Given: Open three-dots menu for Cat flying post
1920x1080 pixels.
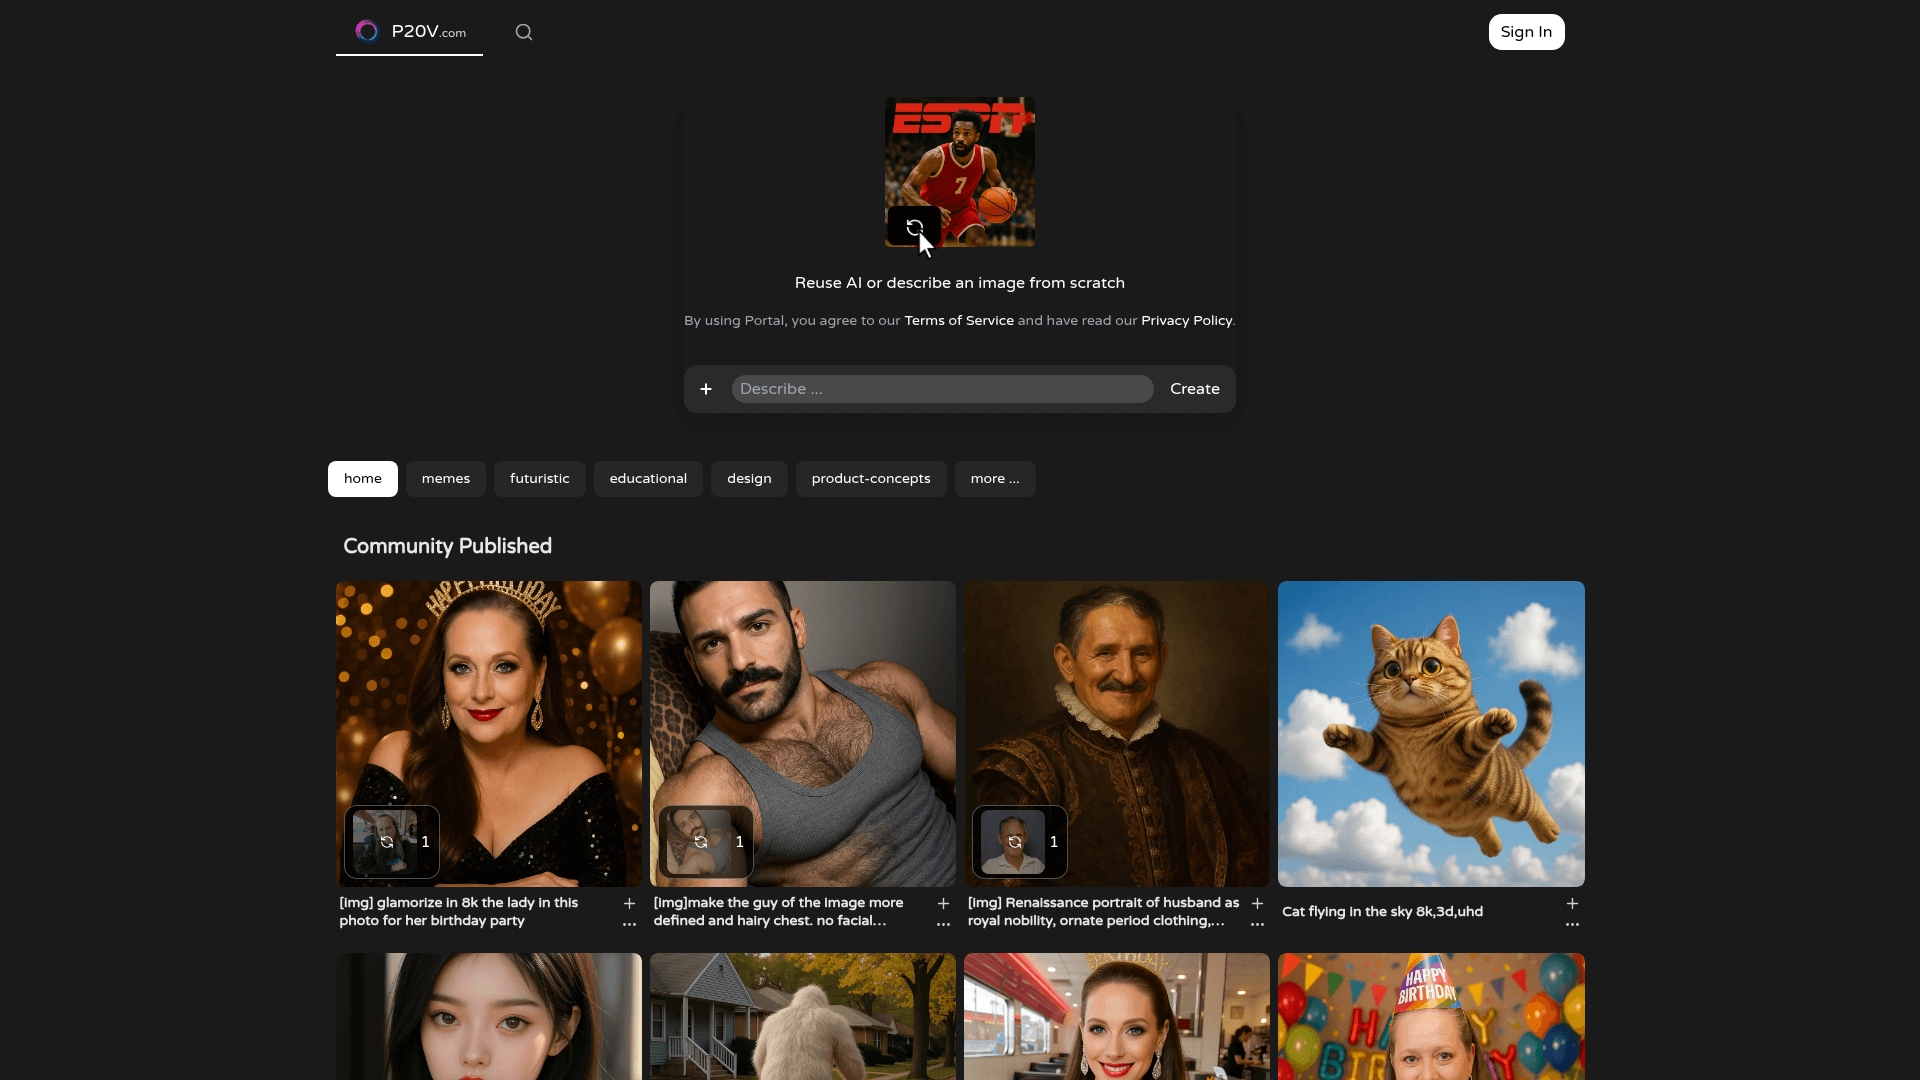Looking at the screenshot, I should click(x=1572, y=924).
